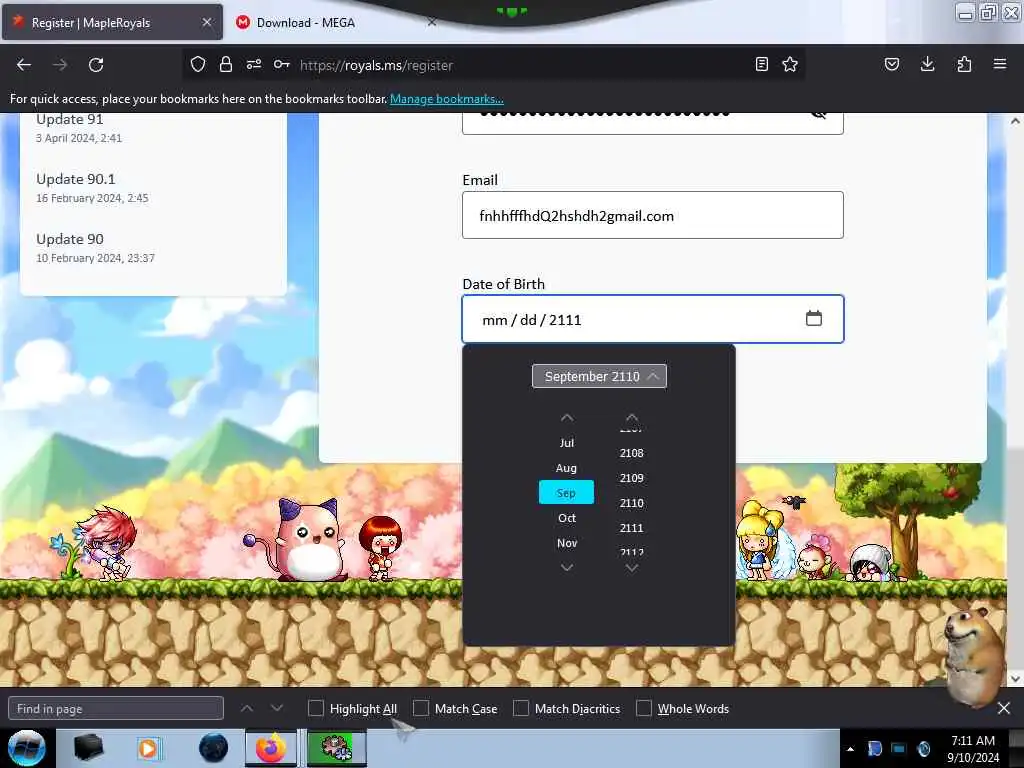Show site security padlock info
The image size is (1024, 768).
pyautogui.click(x=226, y=64)
